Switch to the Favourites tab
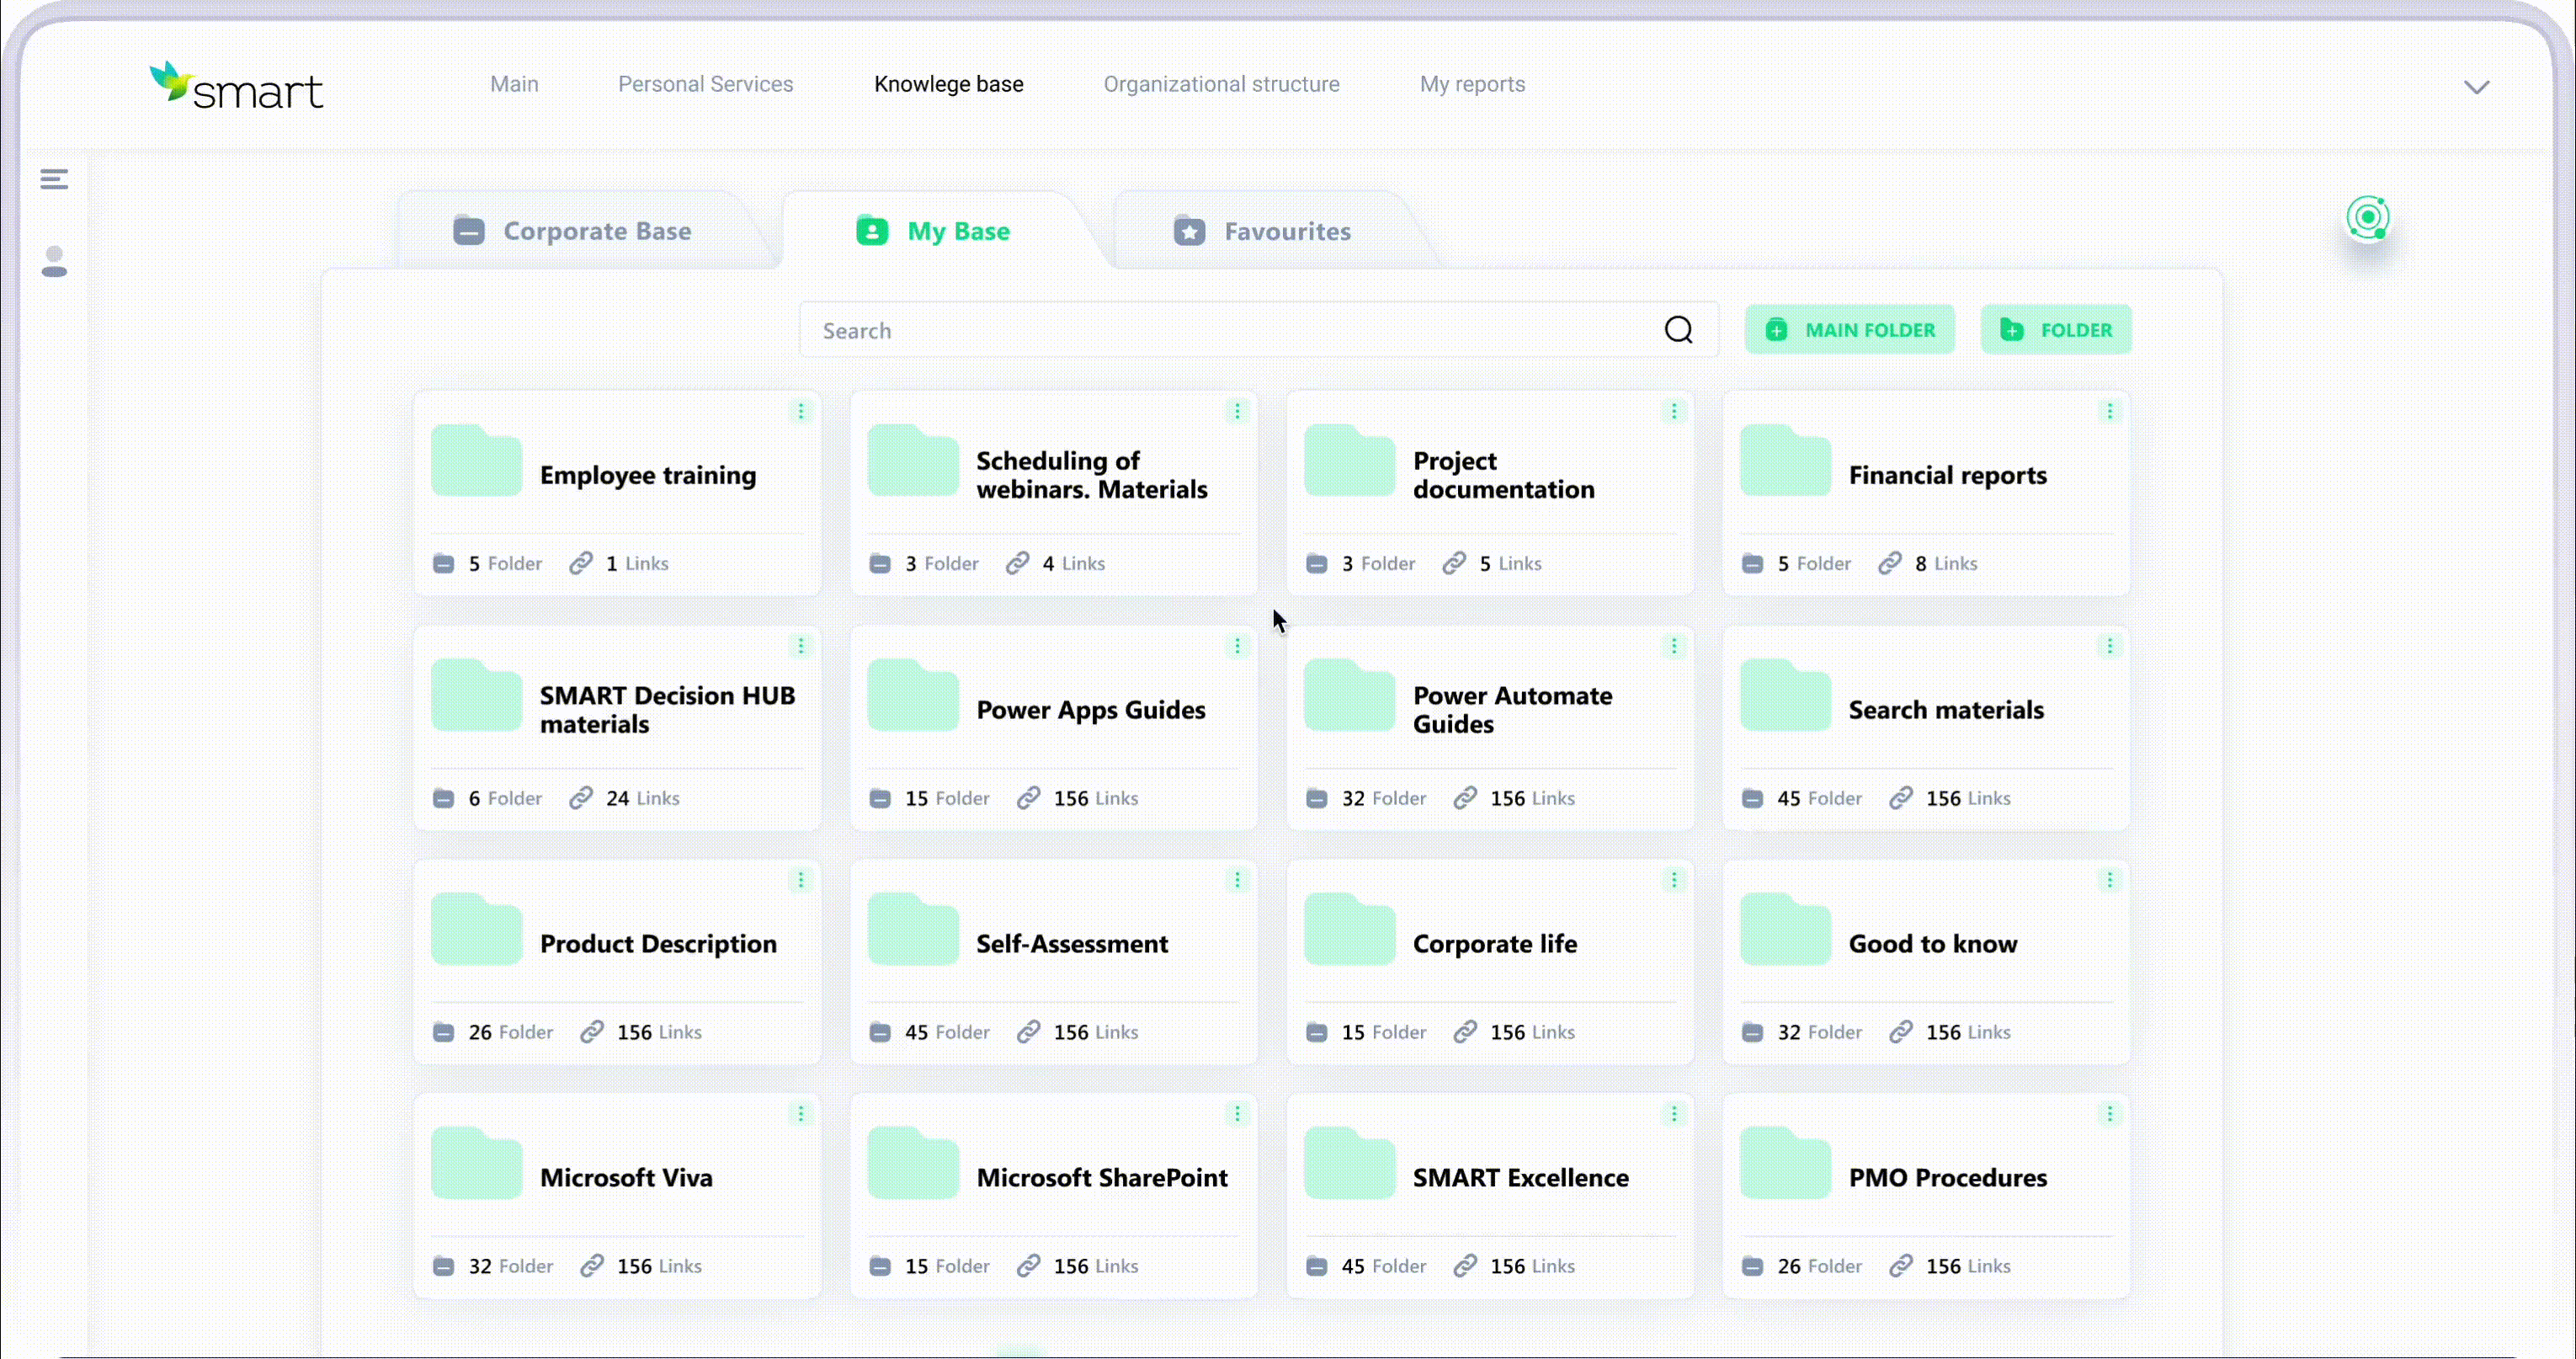The image size is (2576, 1359). (1262, 231)
